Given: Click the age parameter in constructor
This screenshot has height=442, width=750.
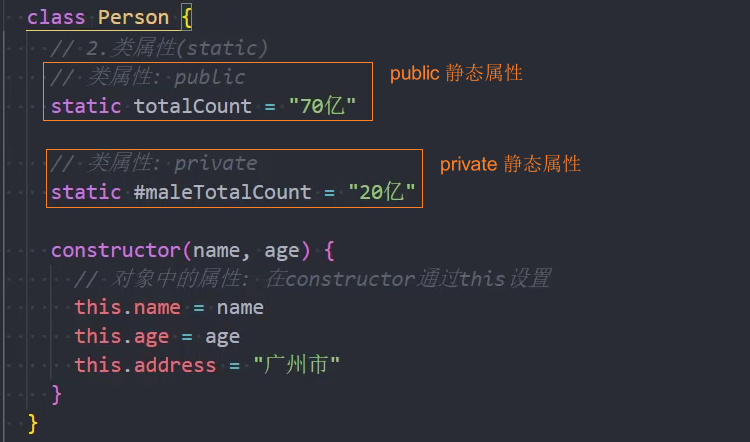Looking at the screenshot, I should (x=282, y=251).
